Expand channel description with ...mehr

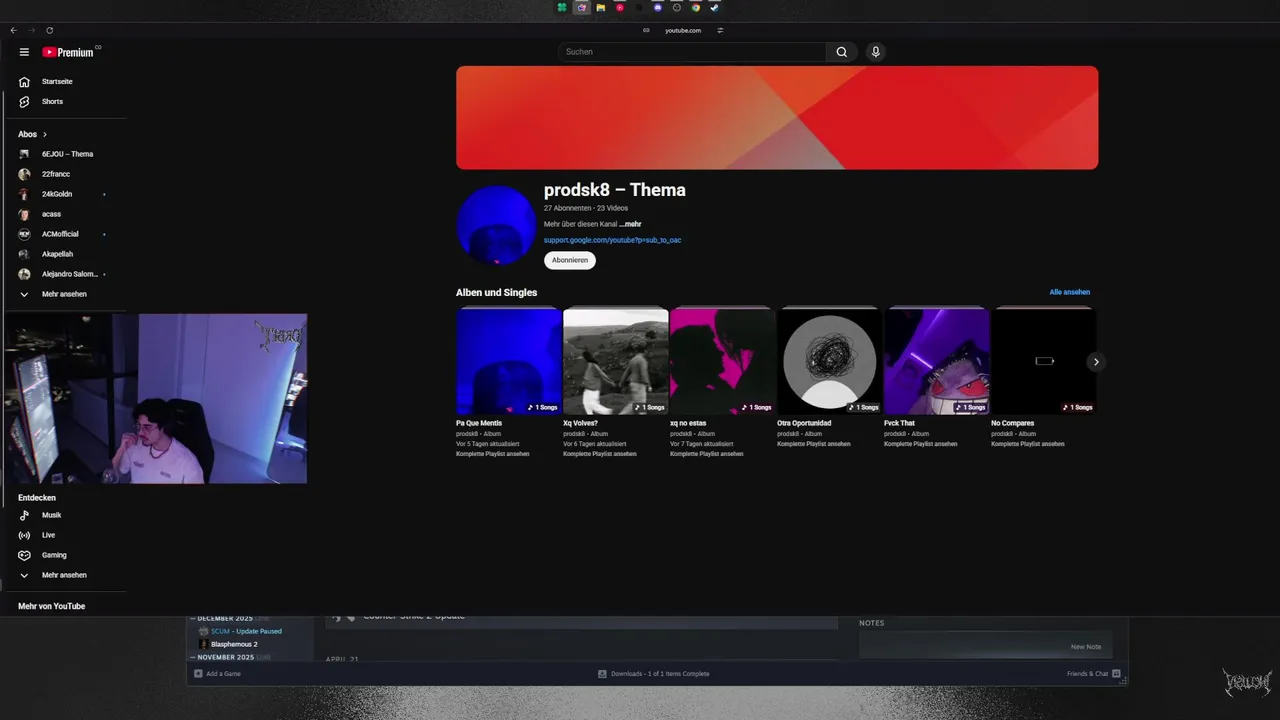coord(630,224)
